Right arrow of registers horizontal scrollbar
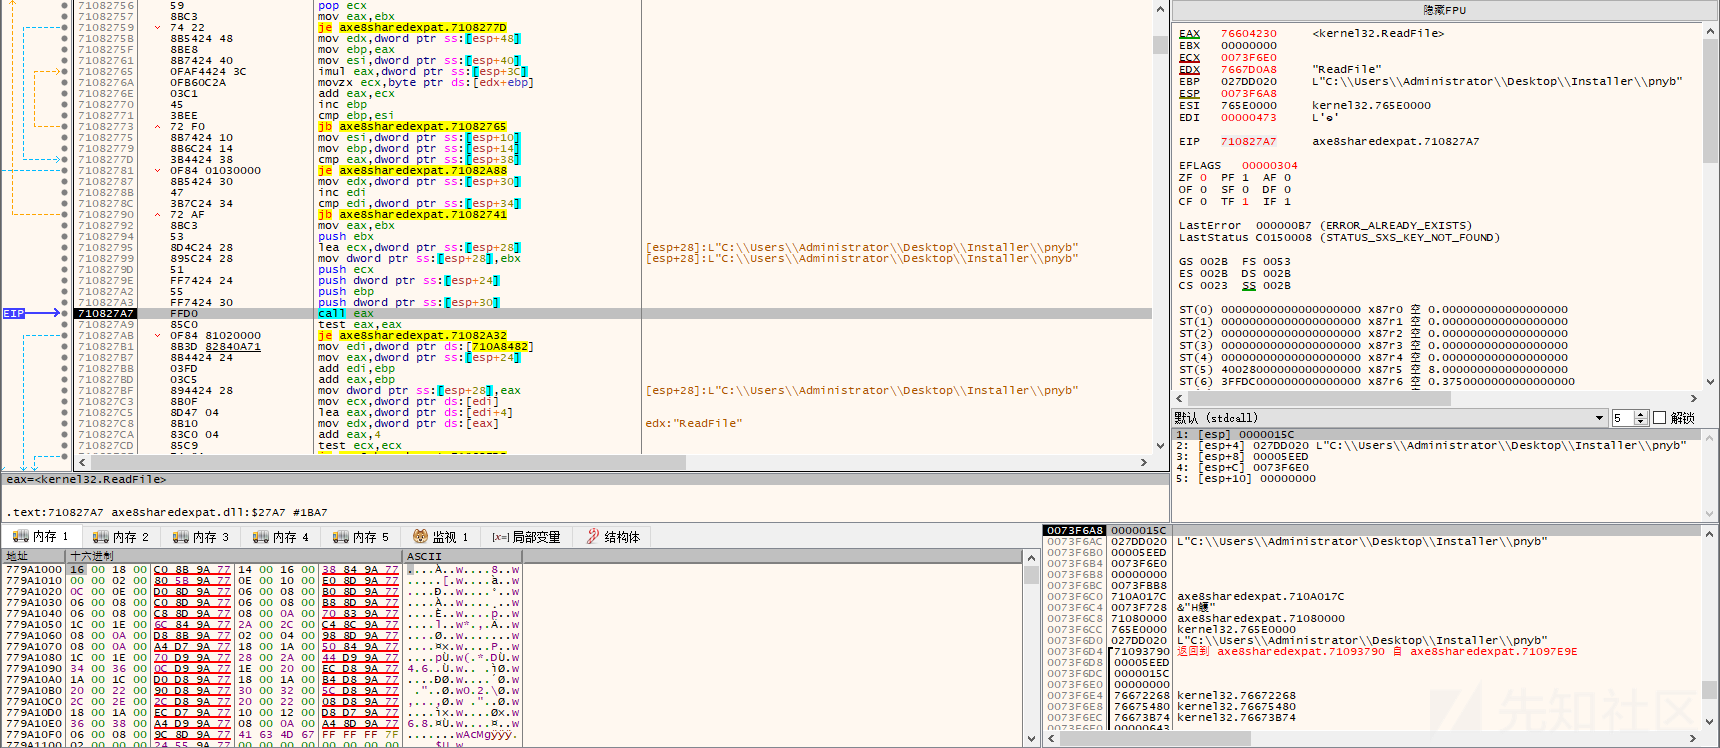The height and width of the screenshot is (748, 1720). pos(1694,398)
